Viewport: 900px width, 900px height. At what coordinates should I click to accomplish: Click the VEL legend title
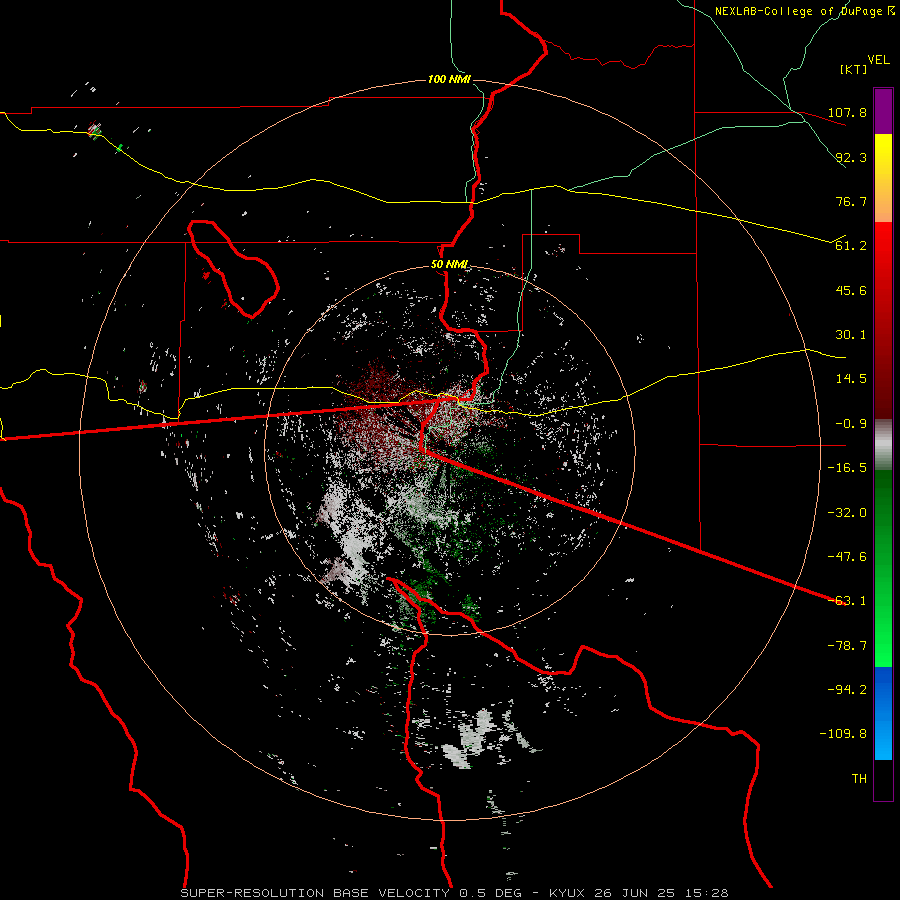point(878,60)
